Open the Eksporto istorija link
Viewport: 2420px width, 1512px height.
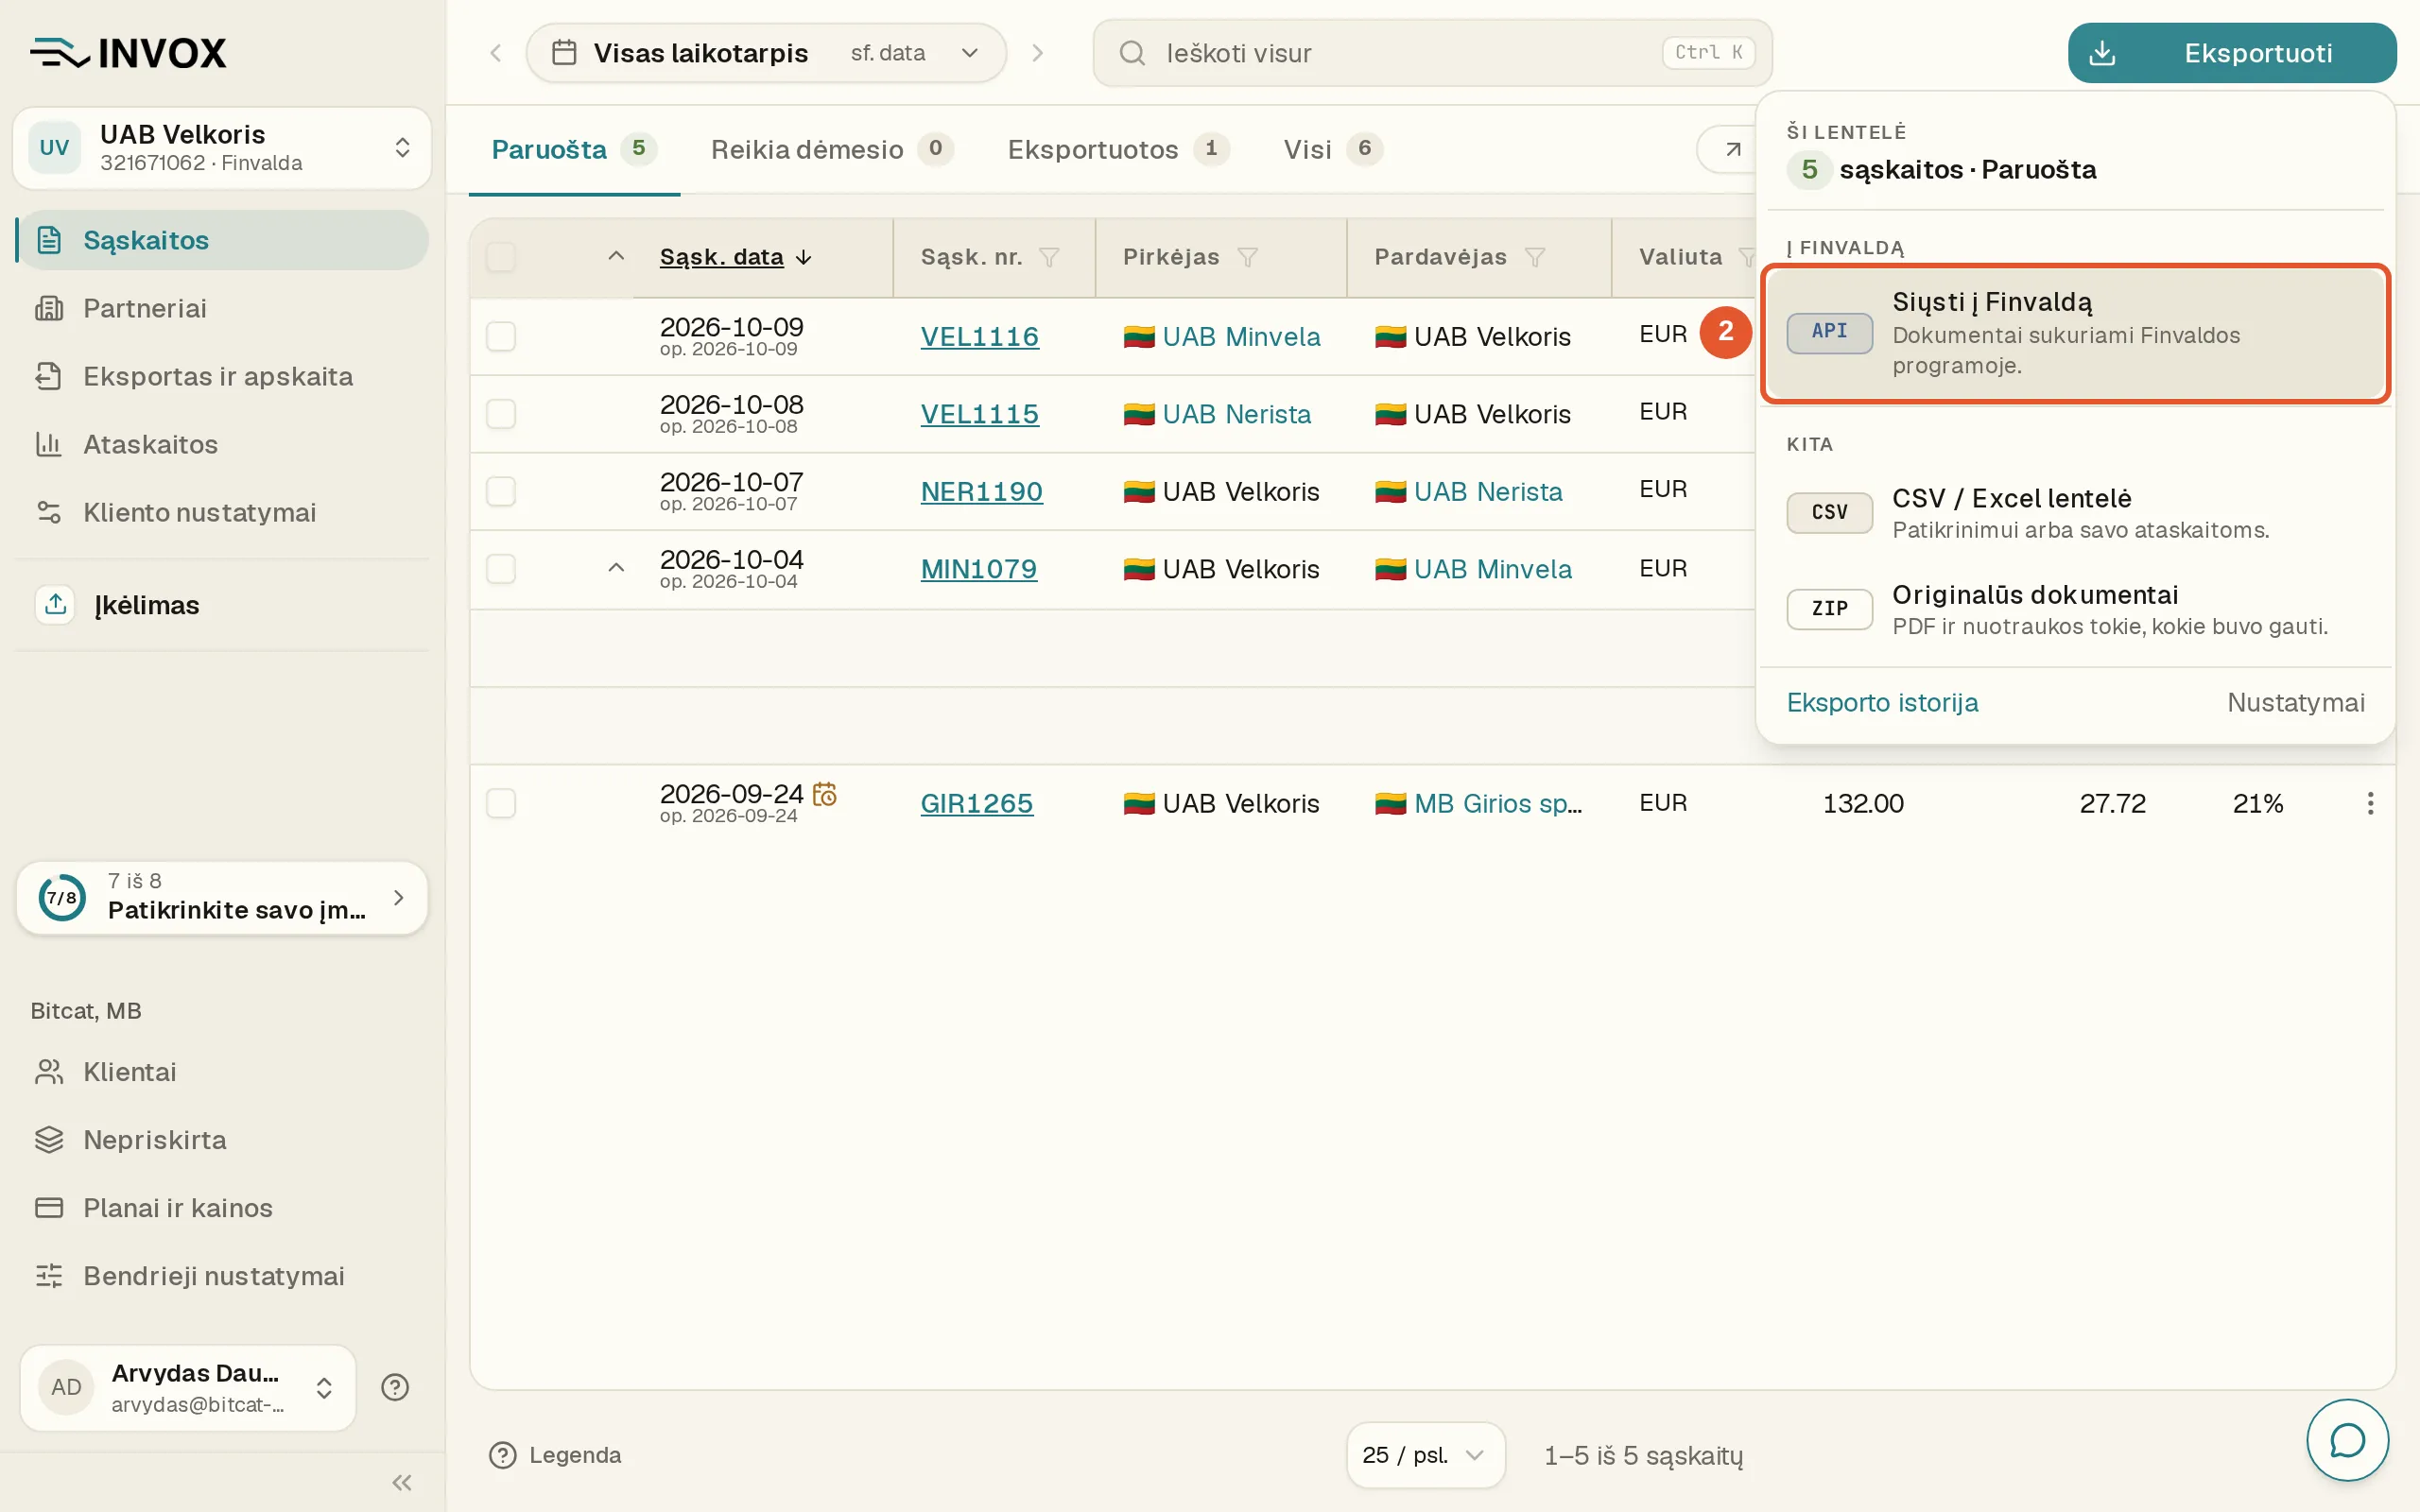coord(1882,702)
